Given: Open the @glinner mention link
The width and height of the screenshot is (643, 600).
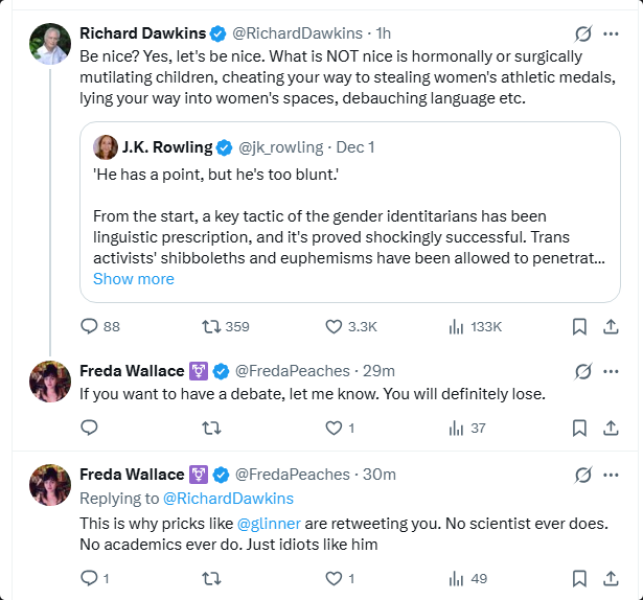Looking at the screenshot, I should [x=269, y=523].
